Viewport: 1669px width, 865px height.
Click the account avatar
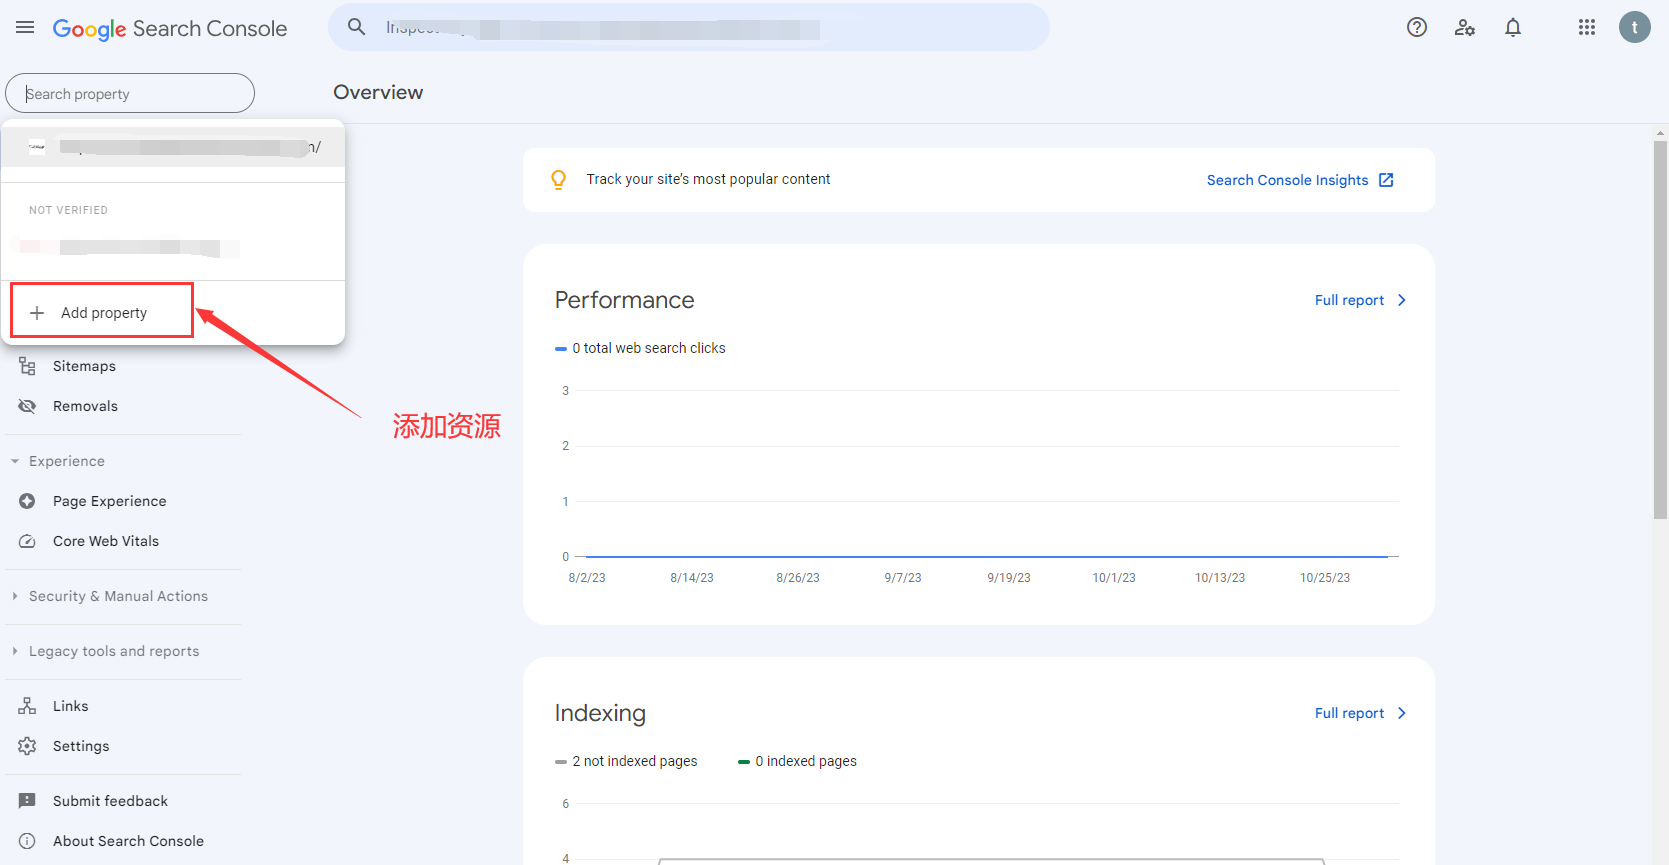pyautogui.click(x=1634, y=28)
